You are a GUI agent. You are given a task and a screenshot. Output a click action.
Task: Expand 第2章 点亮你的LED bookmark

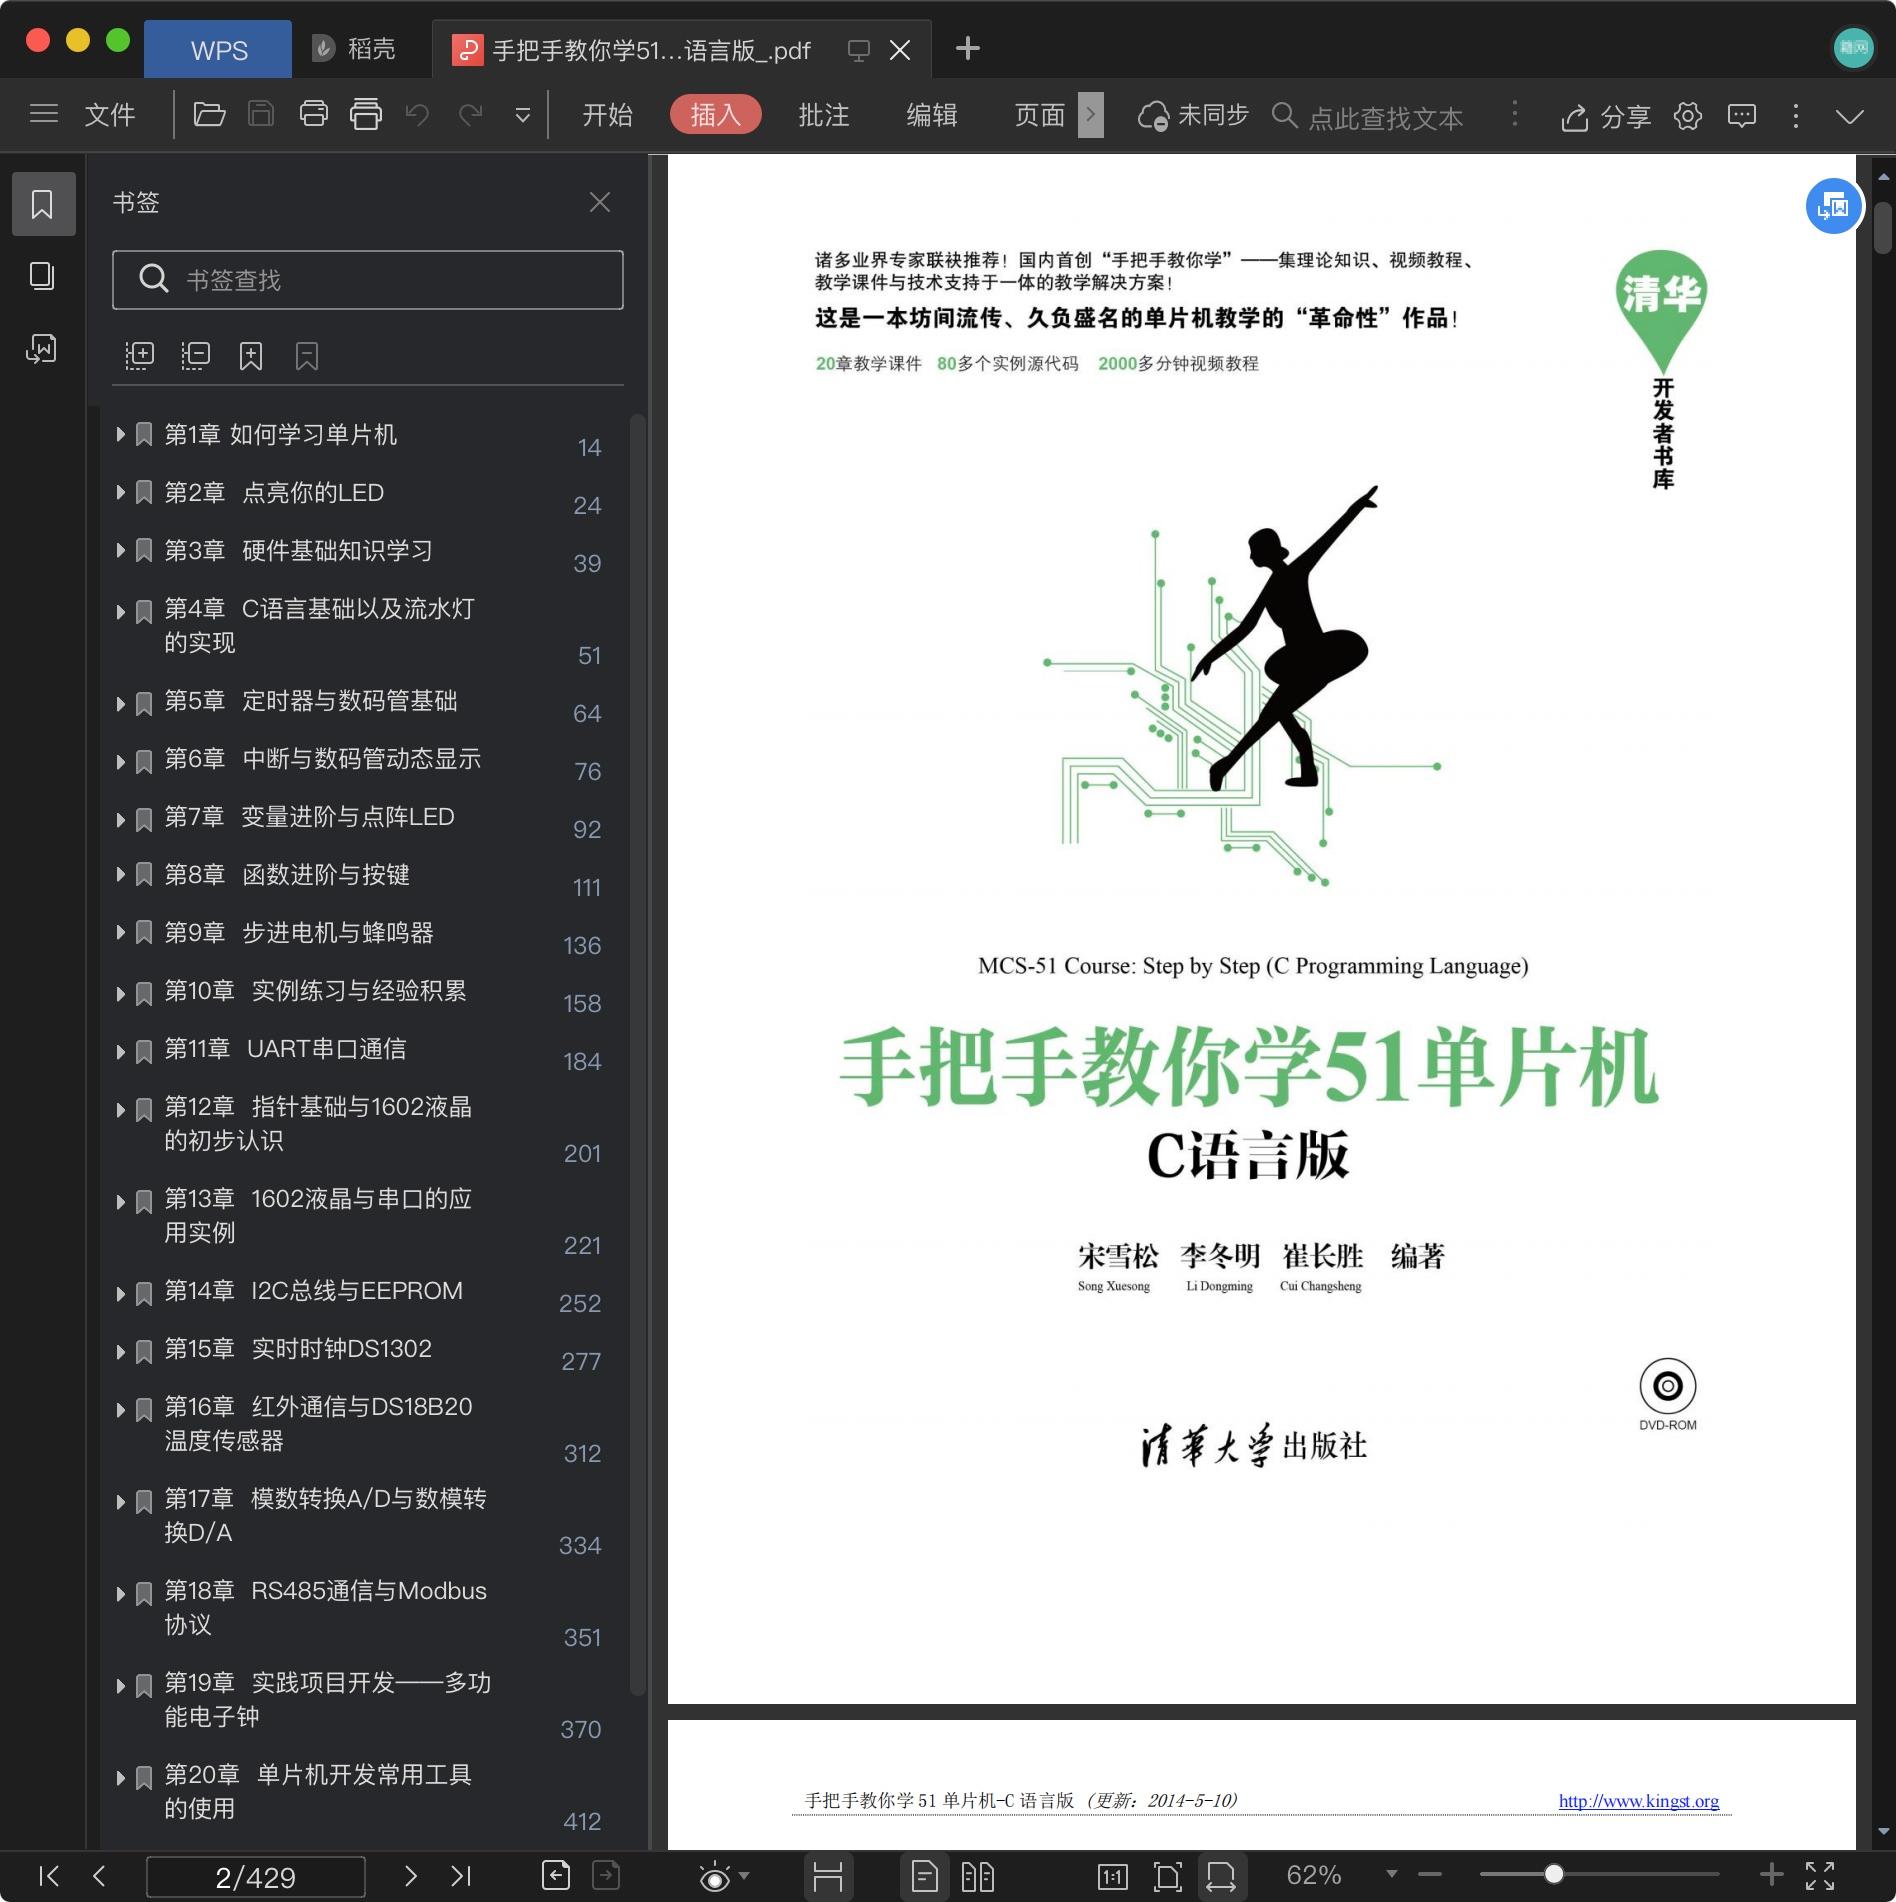(120, 492)
